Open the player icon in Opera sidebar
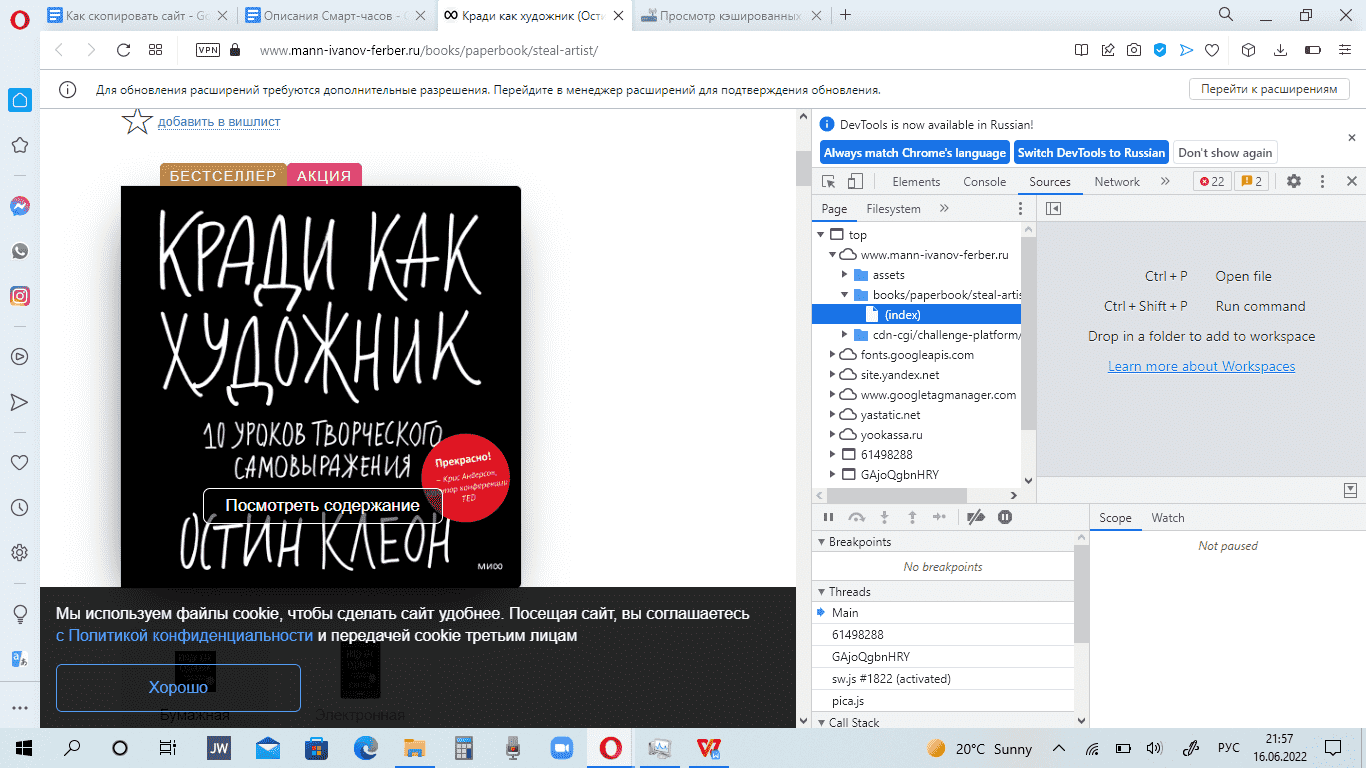Viewport: 1366px width, 768px height. coord(19,355)
